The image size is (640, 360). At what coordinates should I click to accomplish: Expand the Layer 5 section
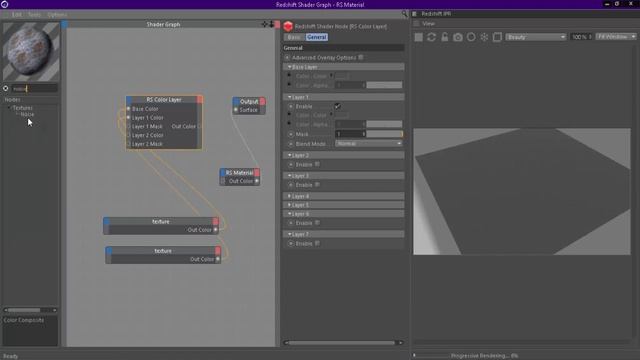289,205
